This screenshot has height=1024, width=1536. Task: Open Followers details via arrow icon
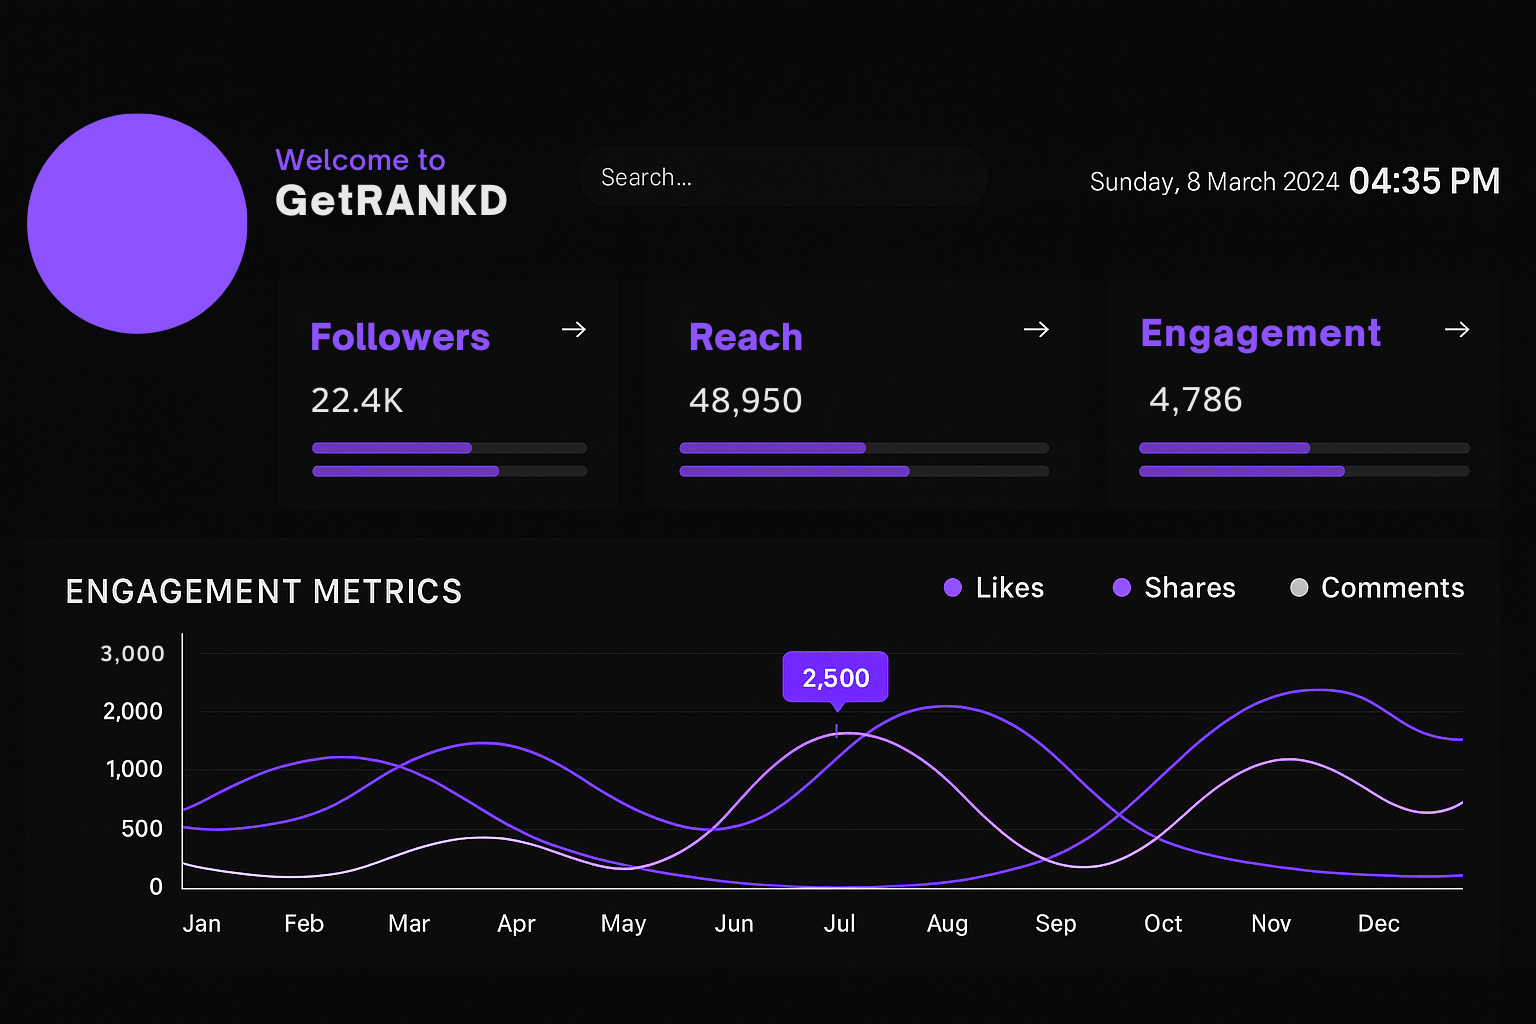(x=574, y=329)
